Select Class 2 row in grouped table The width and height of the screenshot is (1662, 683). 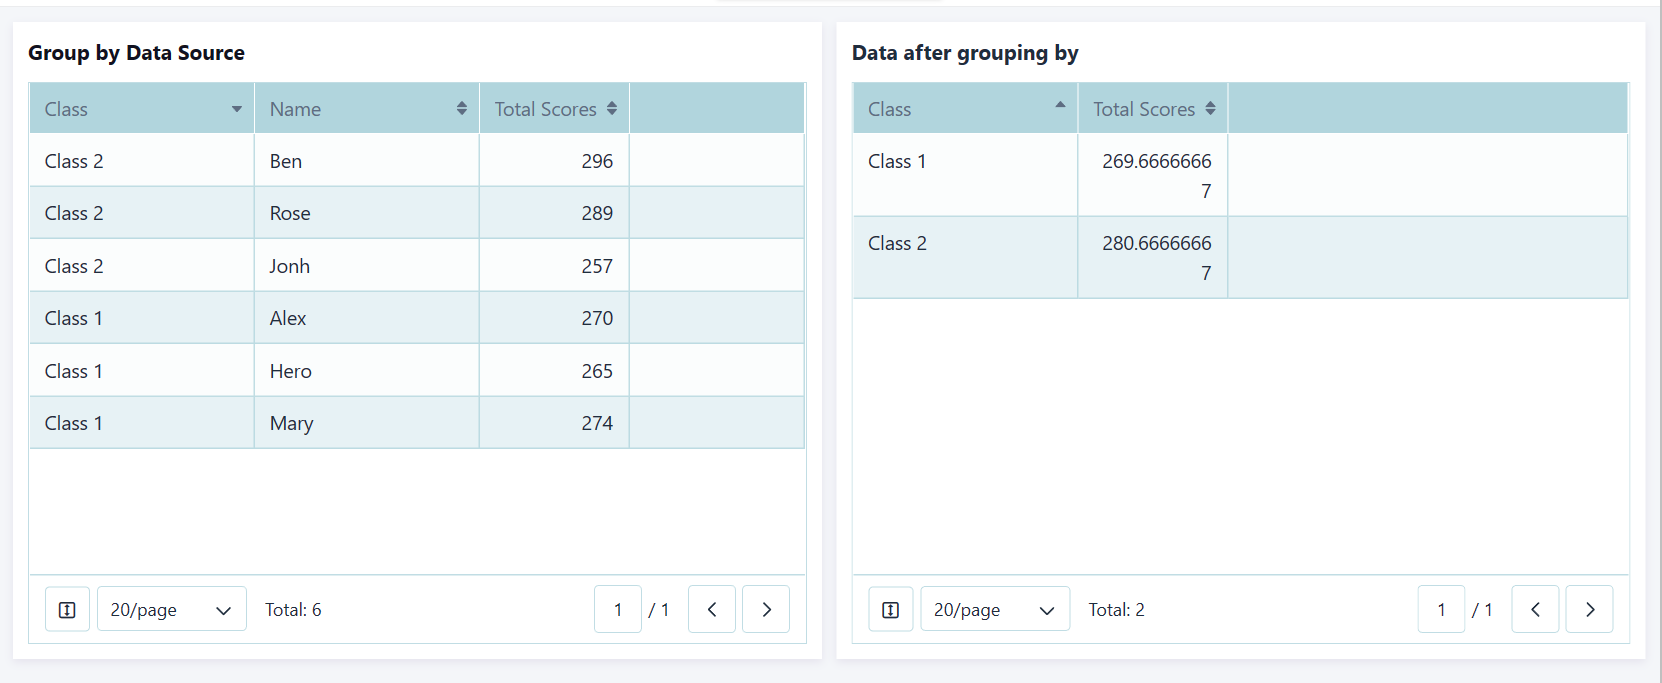[897, 244]
